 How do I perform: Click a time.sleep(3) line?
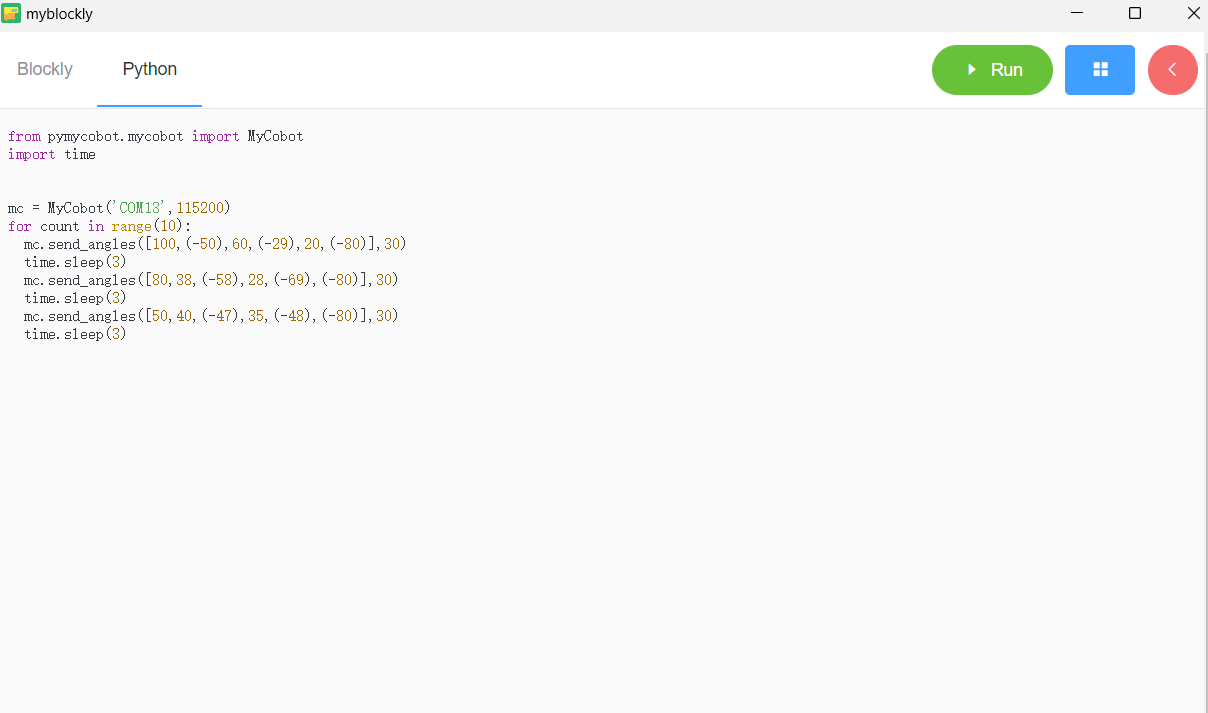pyautogui.click(x=72, y=261)
